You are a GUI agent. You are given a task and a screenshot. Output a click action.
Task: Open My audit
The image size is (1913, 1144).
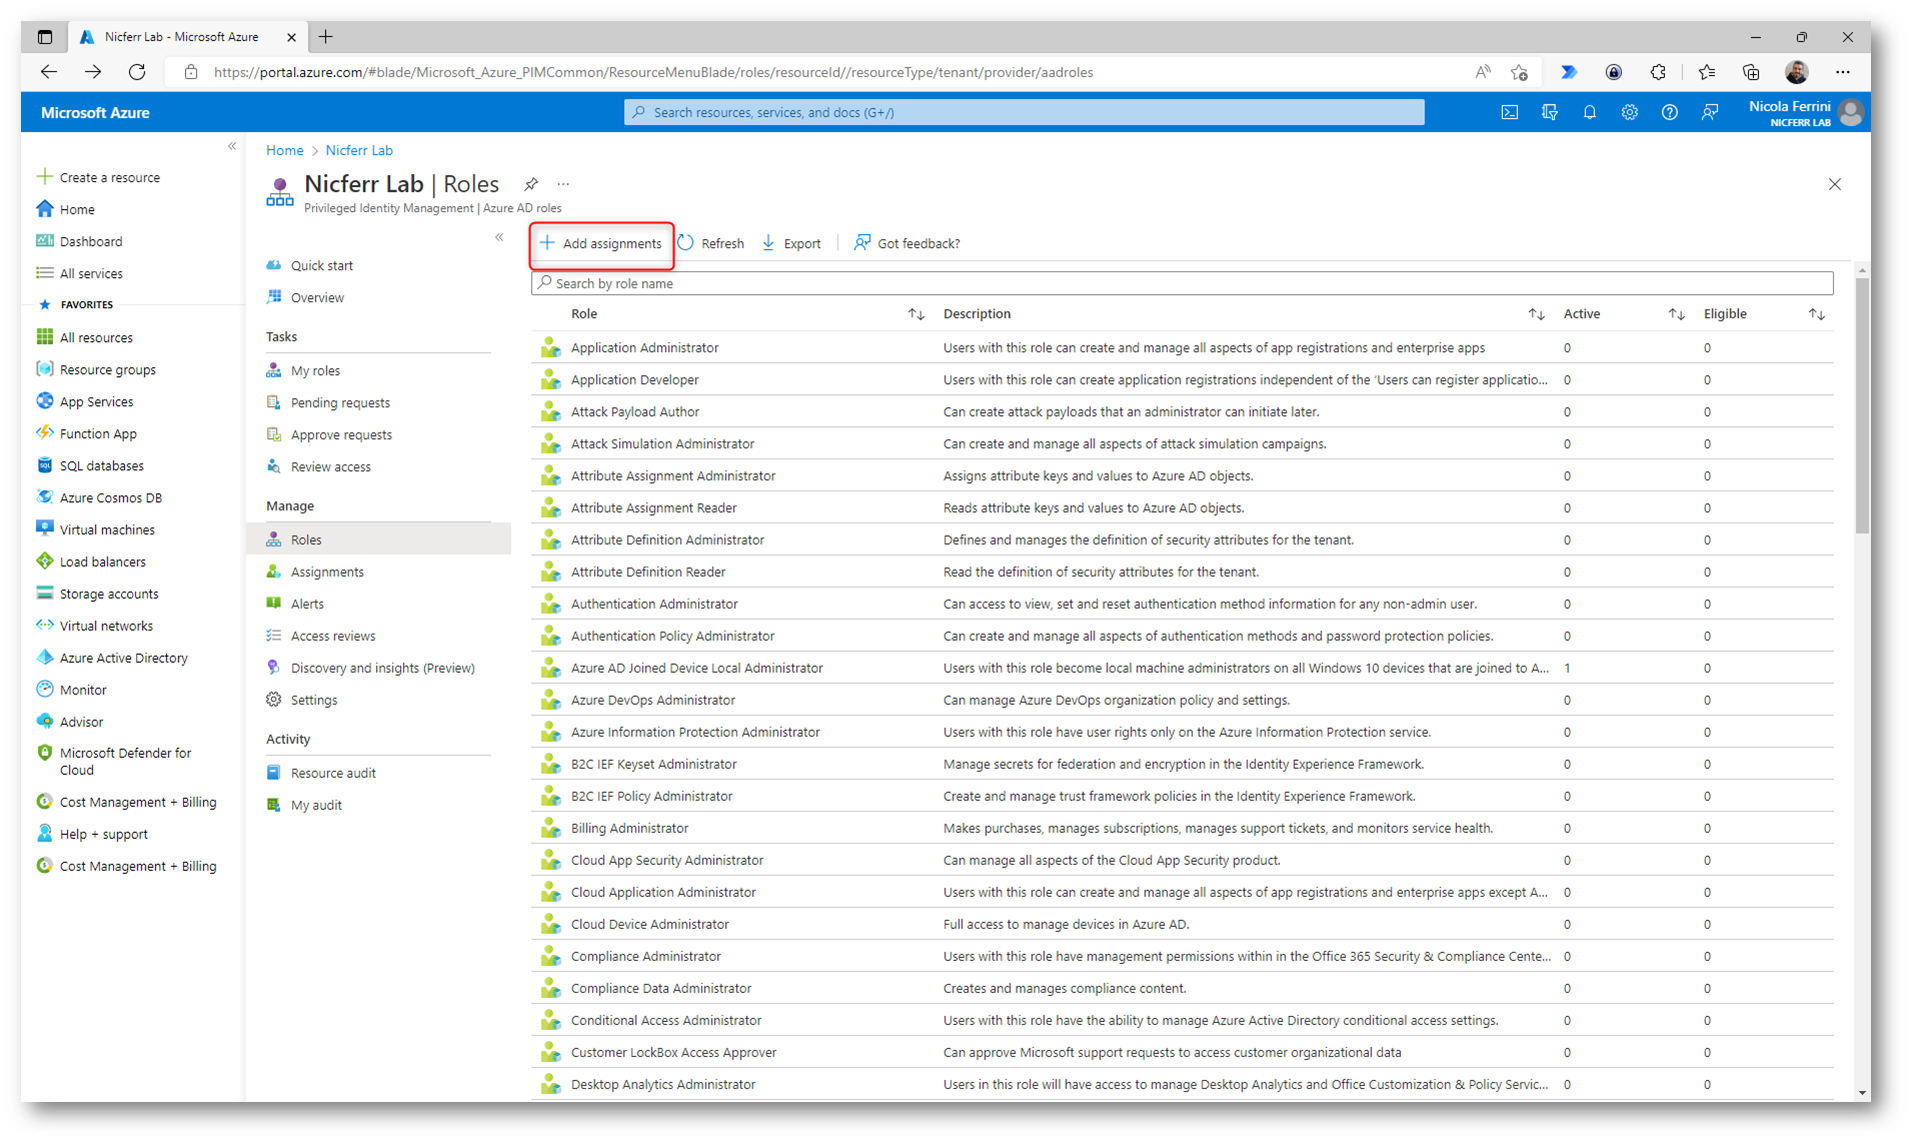(x=316, y=805)
